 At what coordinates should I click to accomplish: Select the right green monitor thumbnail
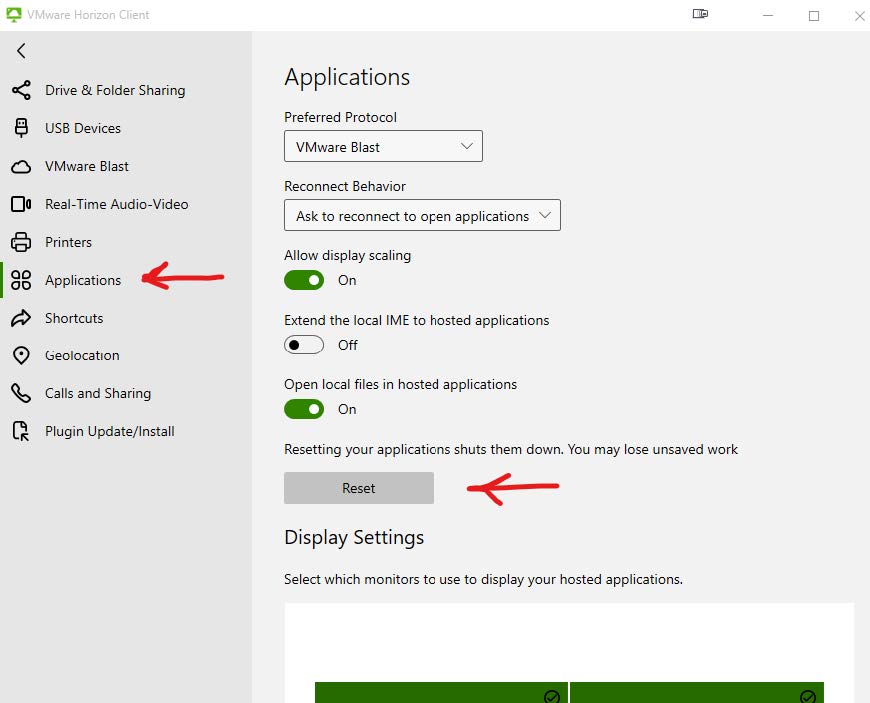[x=697, y=692]
